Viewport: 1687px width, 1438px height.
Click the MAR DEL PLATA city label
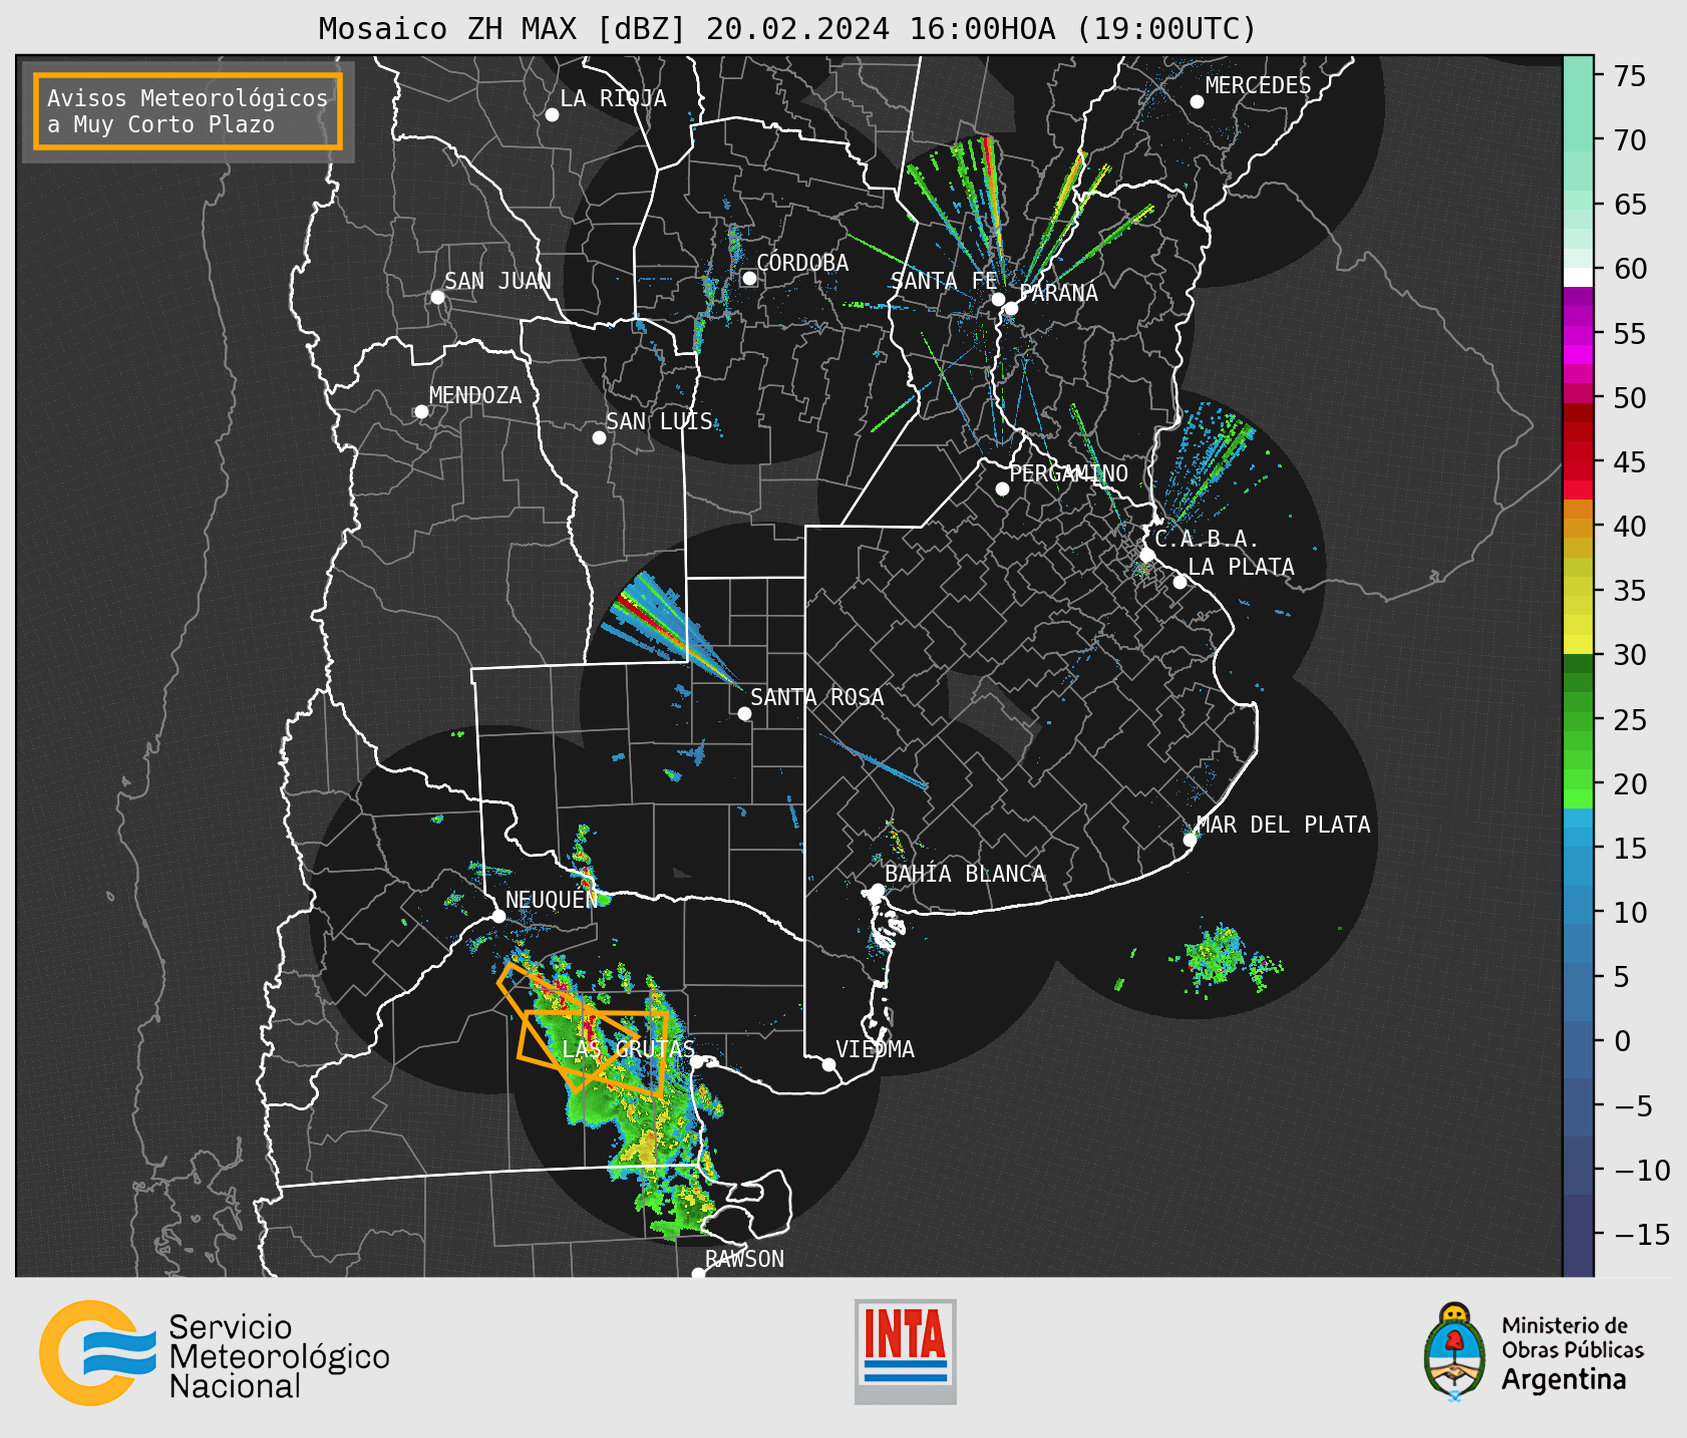point(1283,825)
